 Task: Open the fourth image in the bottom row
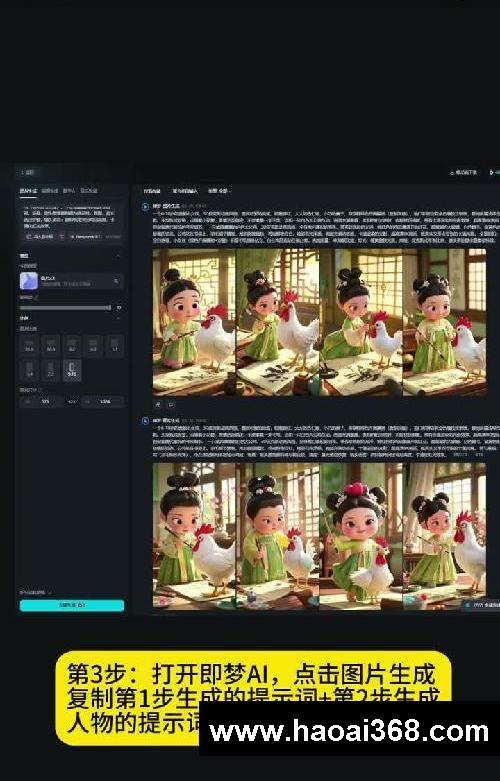[444, 536]
